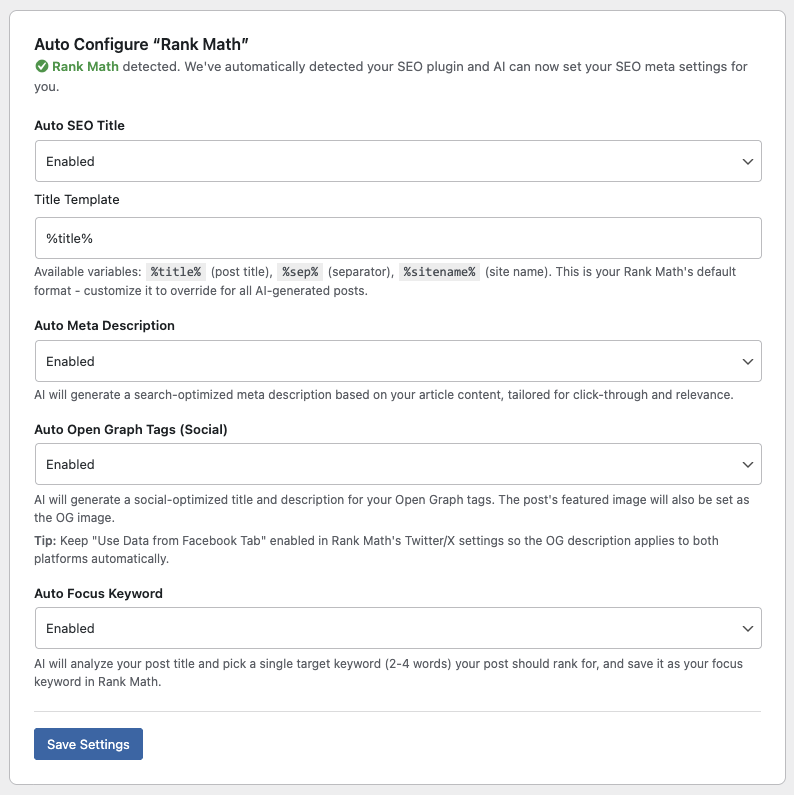
Task: Open the Auto Focus Keyword dropdown
Action: tap(398, 628)
